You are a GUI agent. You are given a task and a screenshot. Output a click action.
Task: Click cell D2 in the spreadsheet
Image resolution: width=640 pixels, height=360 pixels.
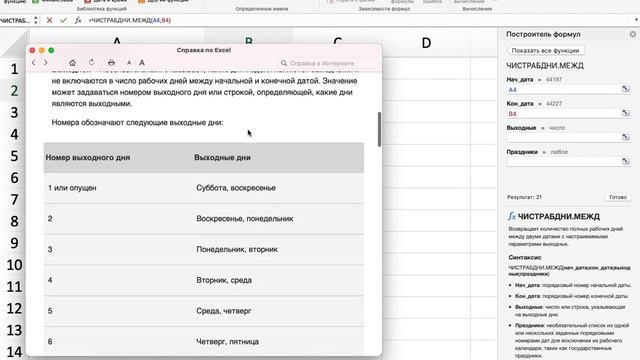426,91
